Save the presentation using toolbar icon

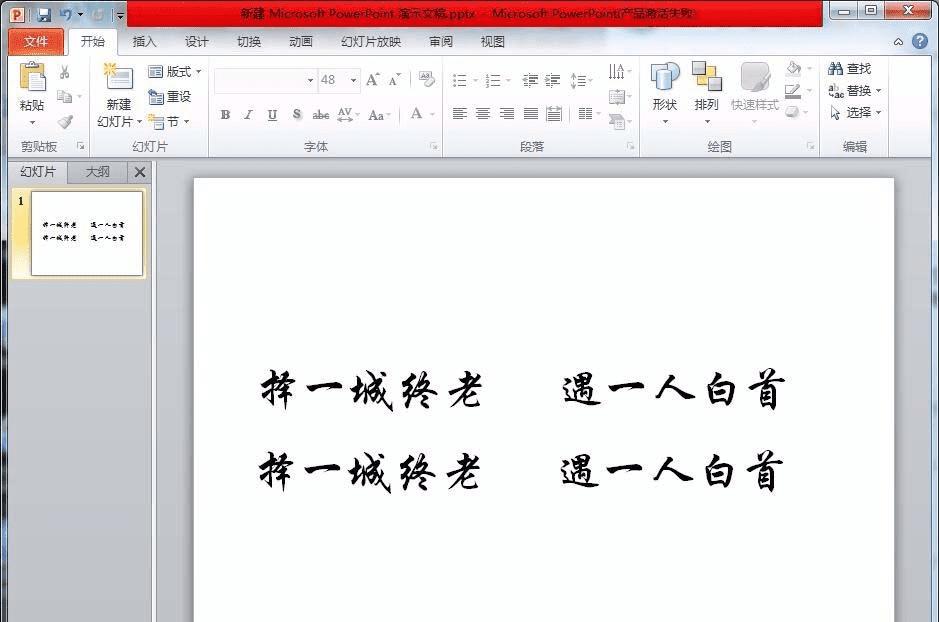pyautogui.click(x=44, y=14)
